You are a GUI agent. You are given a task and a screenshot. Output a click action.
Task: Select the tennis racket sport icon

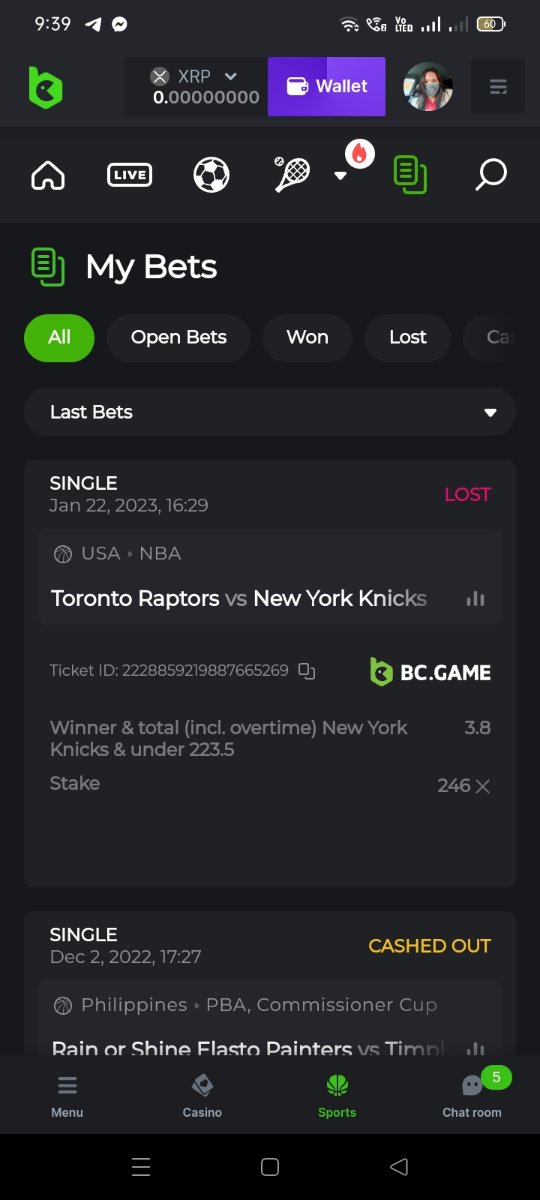pyautogui.click(x=291, y=174)
